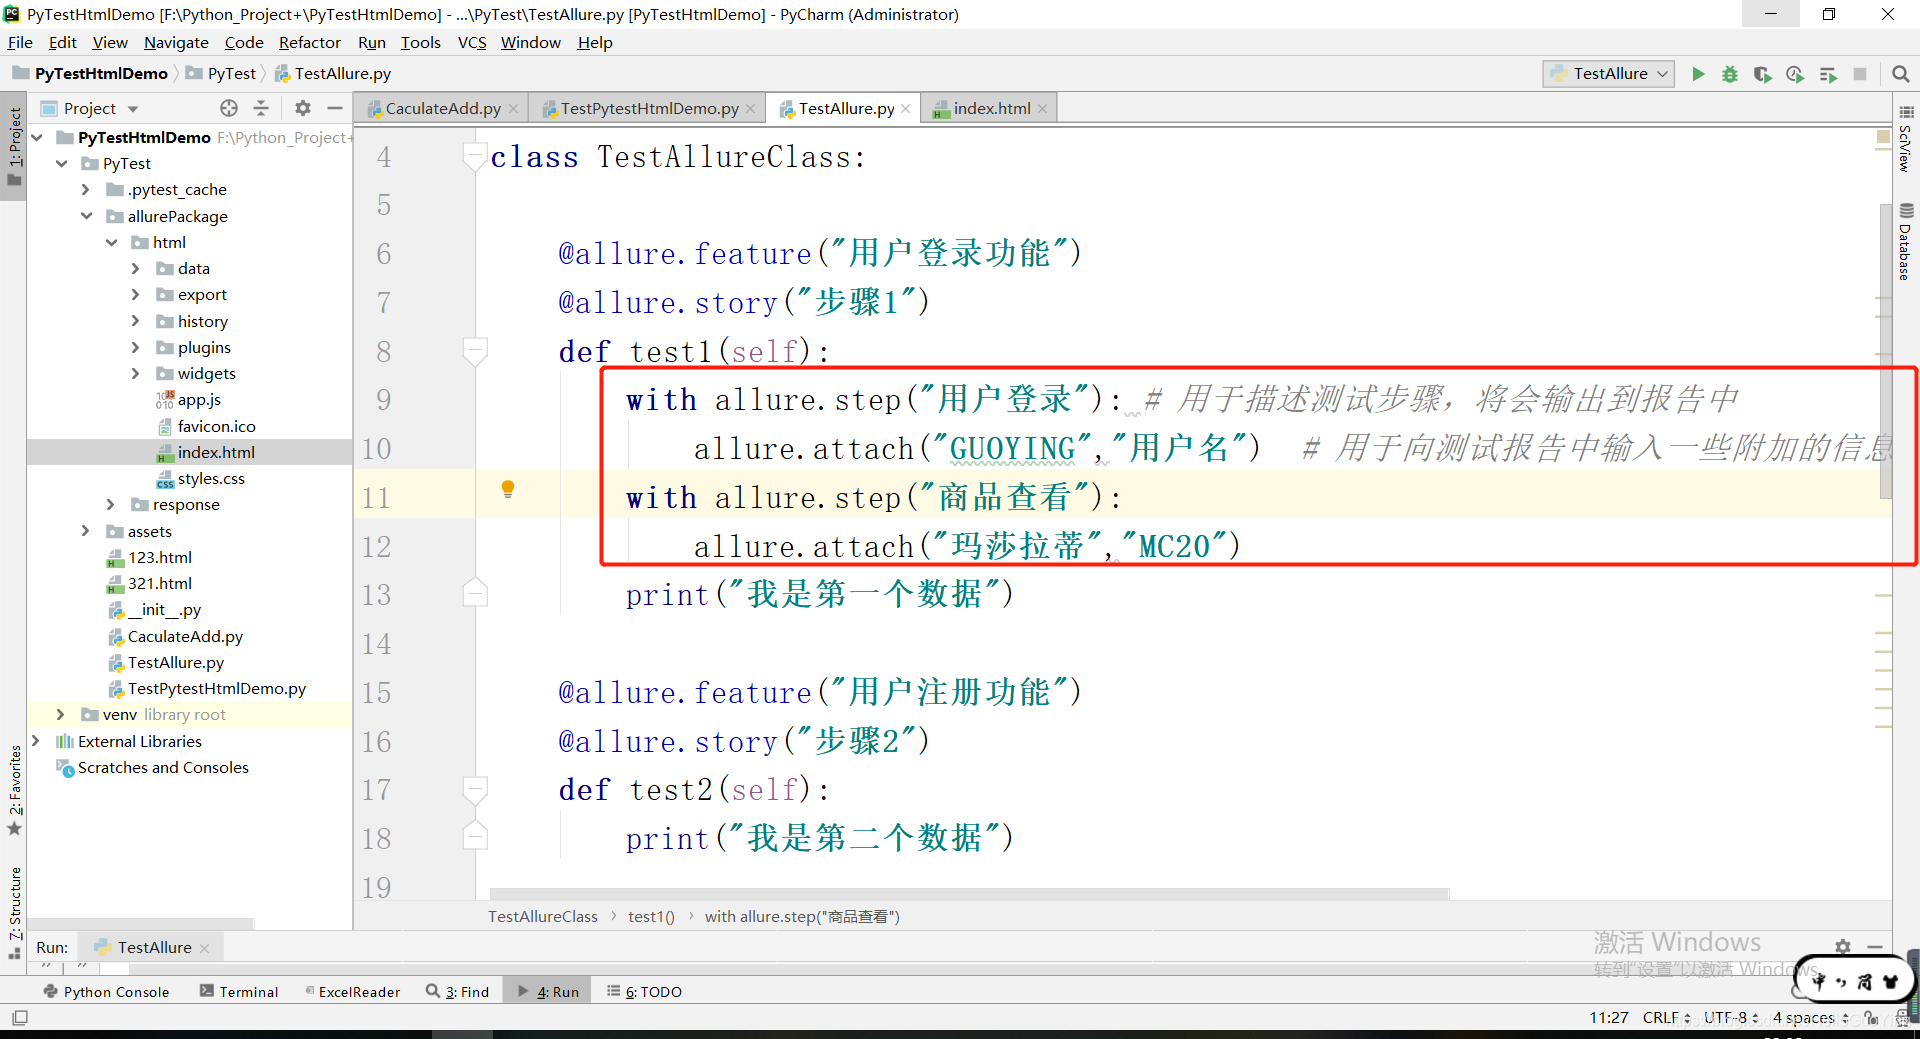1920x1039 pixels.
Task: Toggle the Terminal tool window
Action: pos(239,991)
